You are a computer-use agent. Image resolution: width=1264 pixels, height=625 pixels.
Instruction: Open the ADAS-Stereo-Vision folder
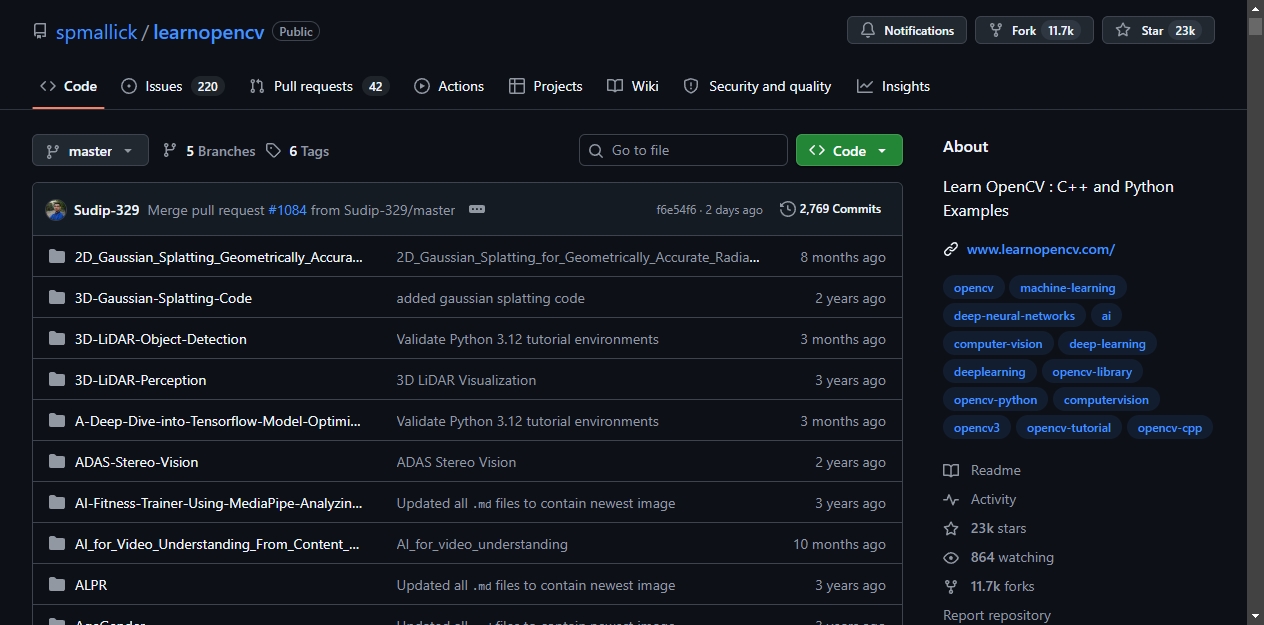pos(136,462)
